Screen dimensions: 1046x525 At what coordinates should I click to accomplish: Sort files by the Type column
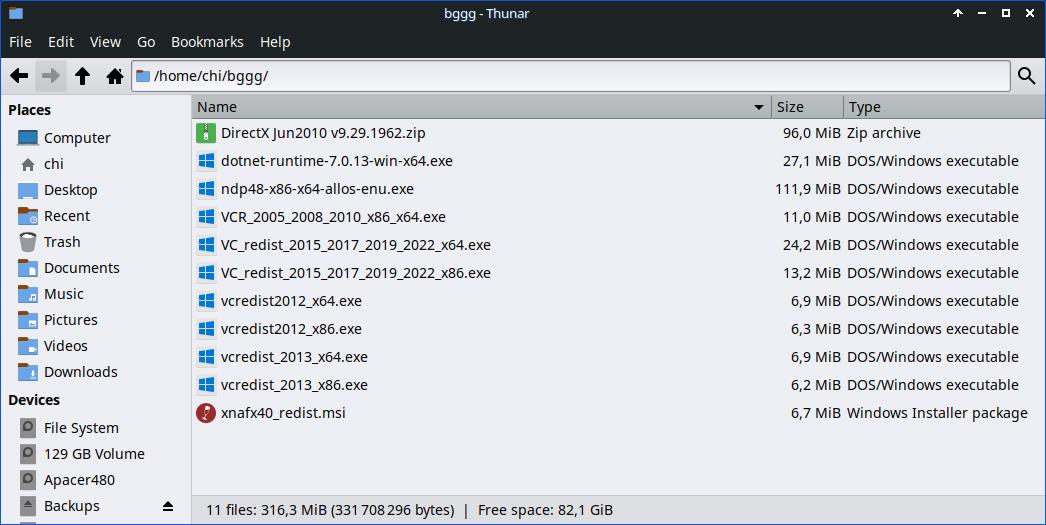(x=864, y=107)
